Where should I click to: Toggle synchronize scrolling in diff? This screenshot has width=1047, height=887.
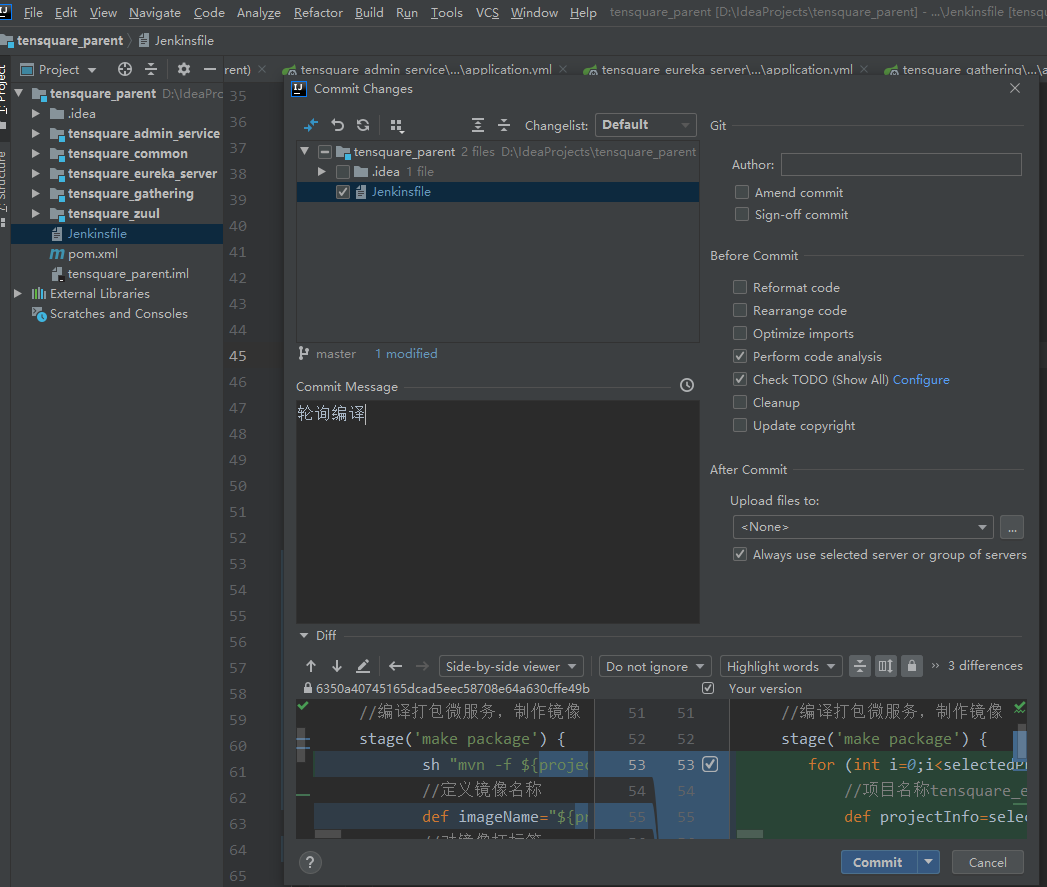click(885, 666)
